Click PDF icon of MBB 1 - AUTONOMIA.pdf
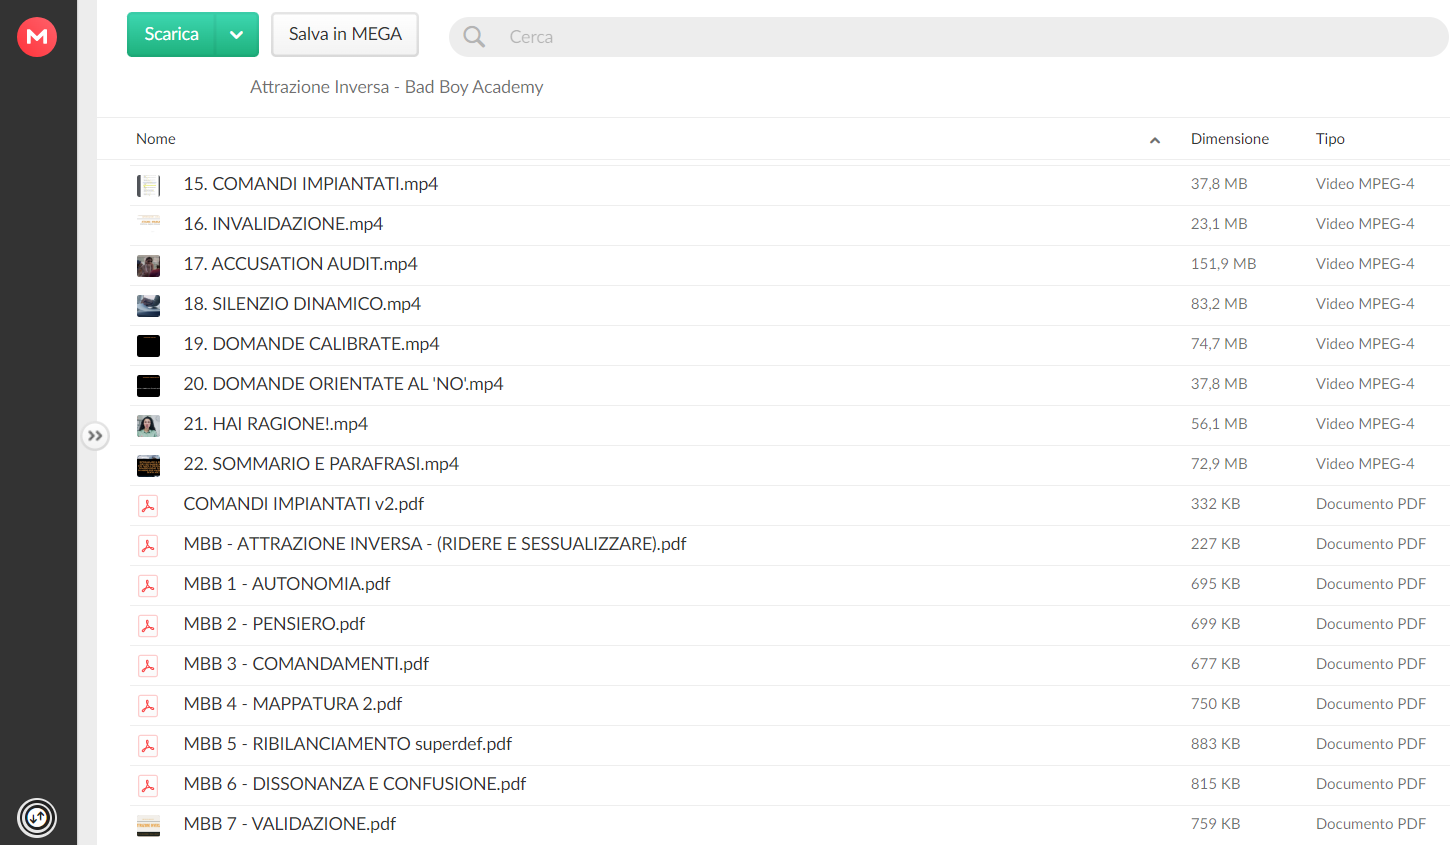 tap(148, 585)
